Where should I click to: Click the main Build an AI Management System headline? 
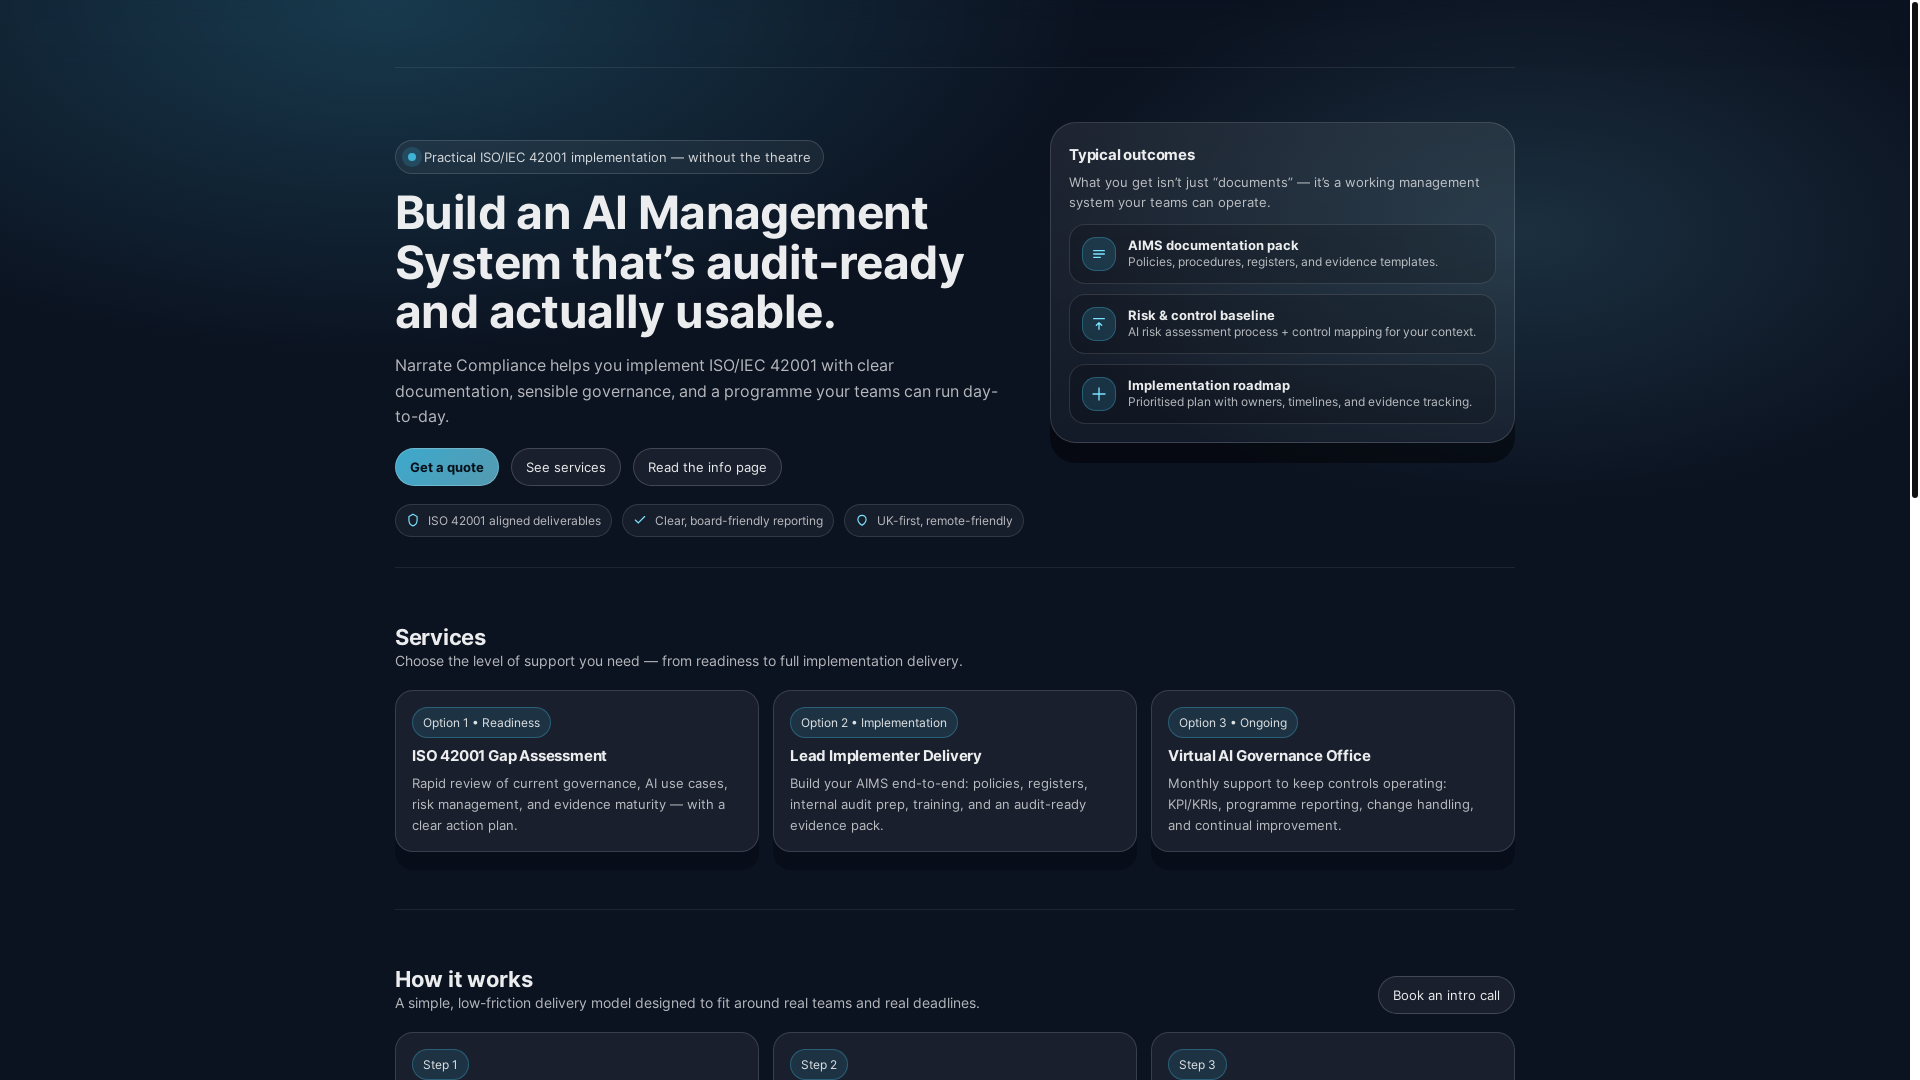coord(680,262)
